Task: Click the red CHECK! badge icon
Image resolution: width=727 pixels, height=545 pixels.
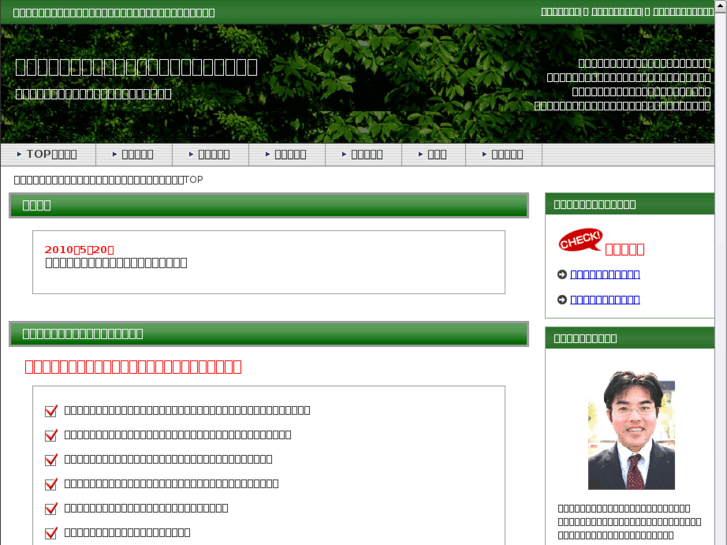Action: pos(580,240)
